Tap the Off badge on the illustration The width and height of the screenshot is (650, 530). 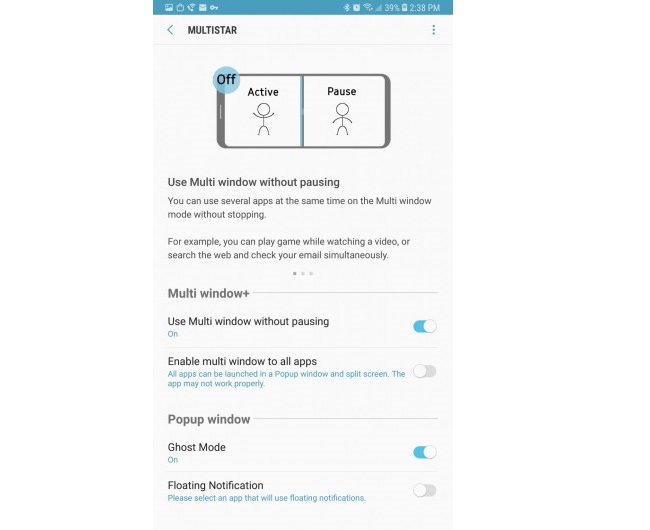tap(227, 79)
